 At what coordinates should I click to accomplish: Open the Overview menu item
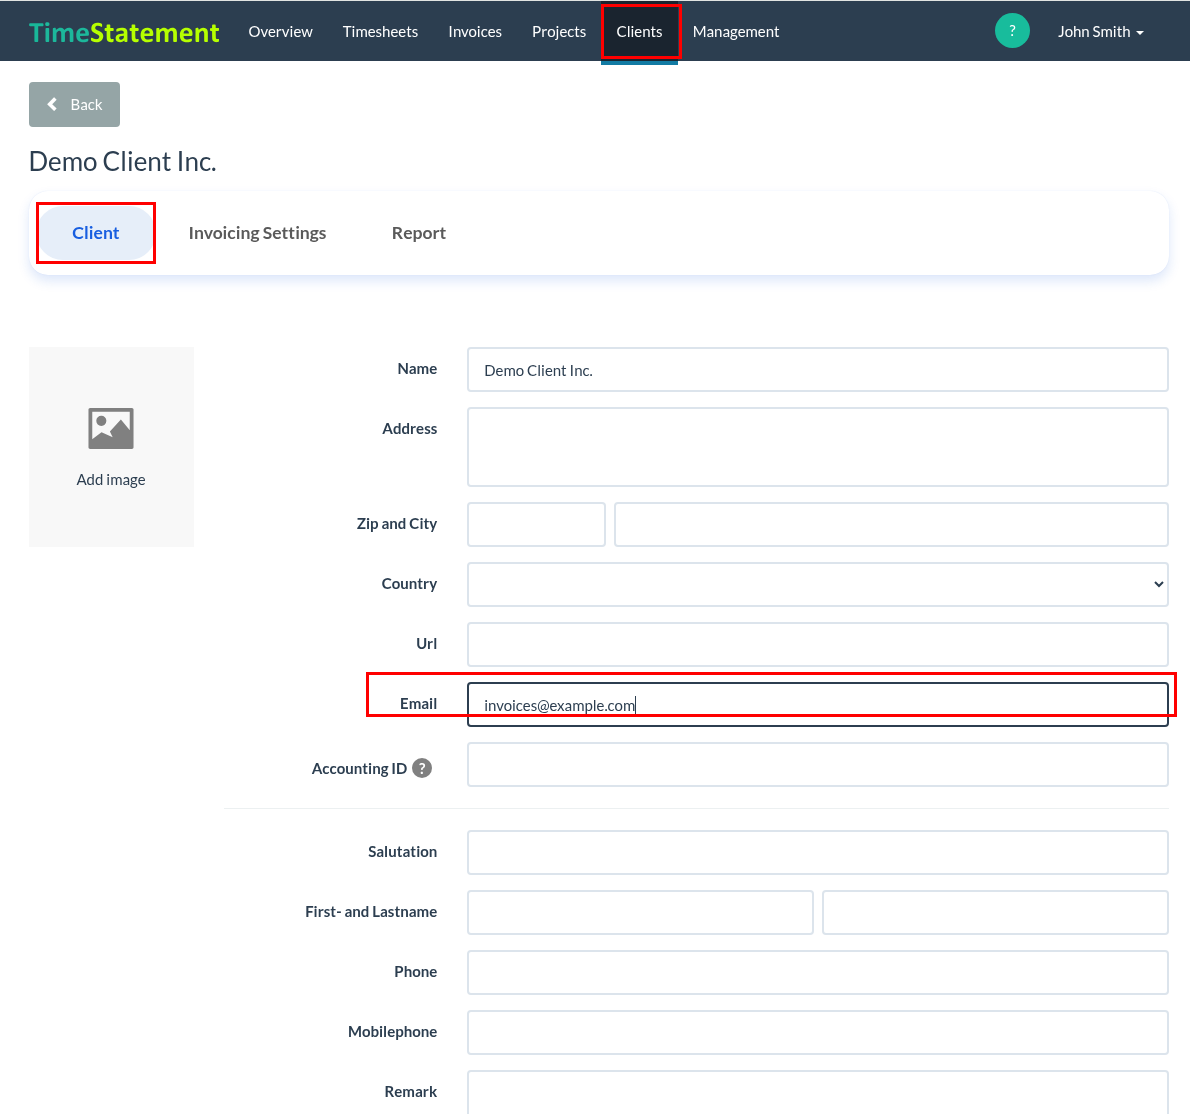coord(280,32)
